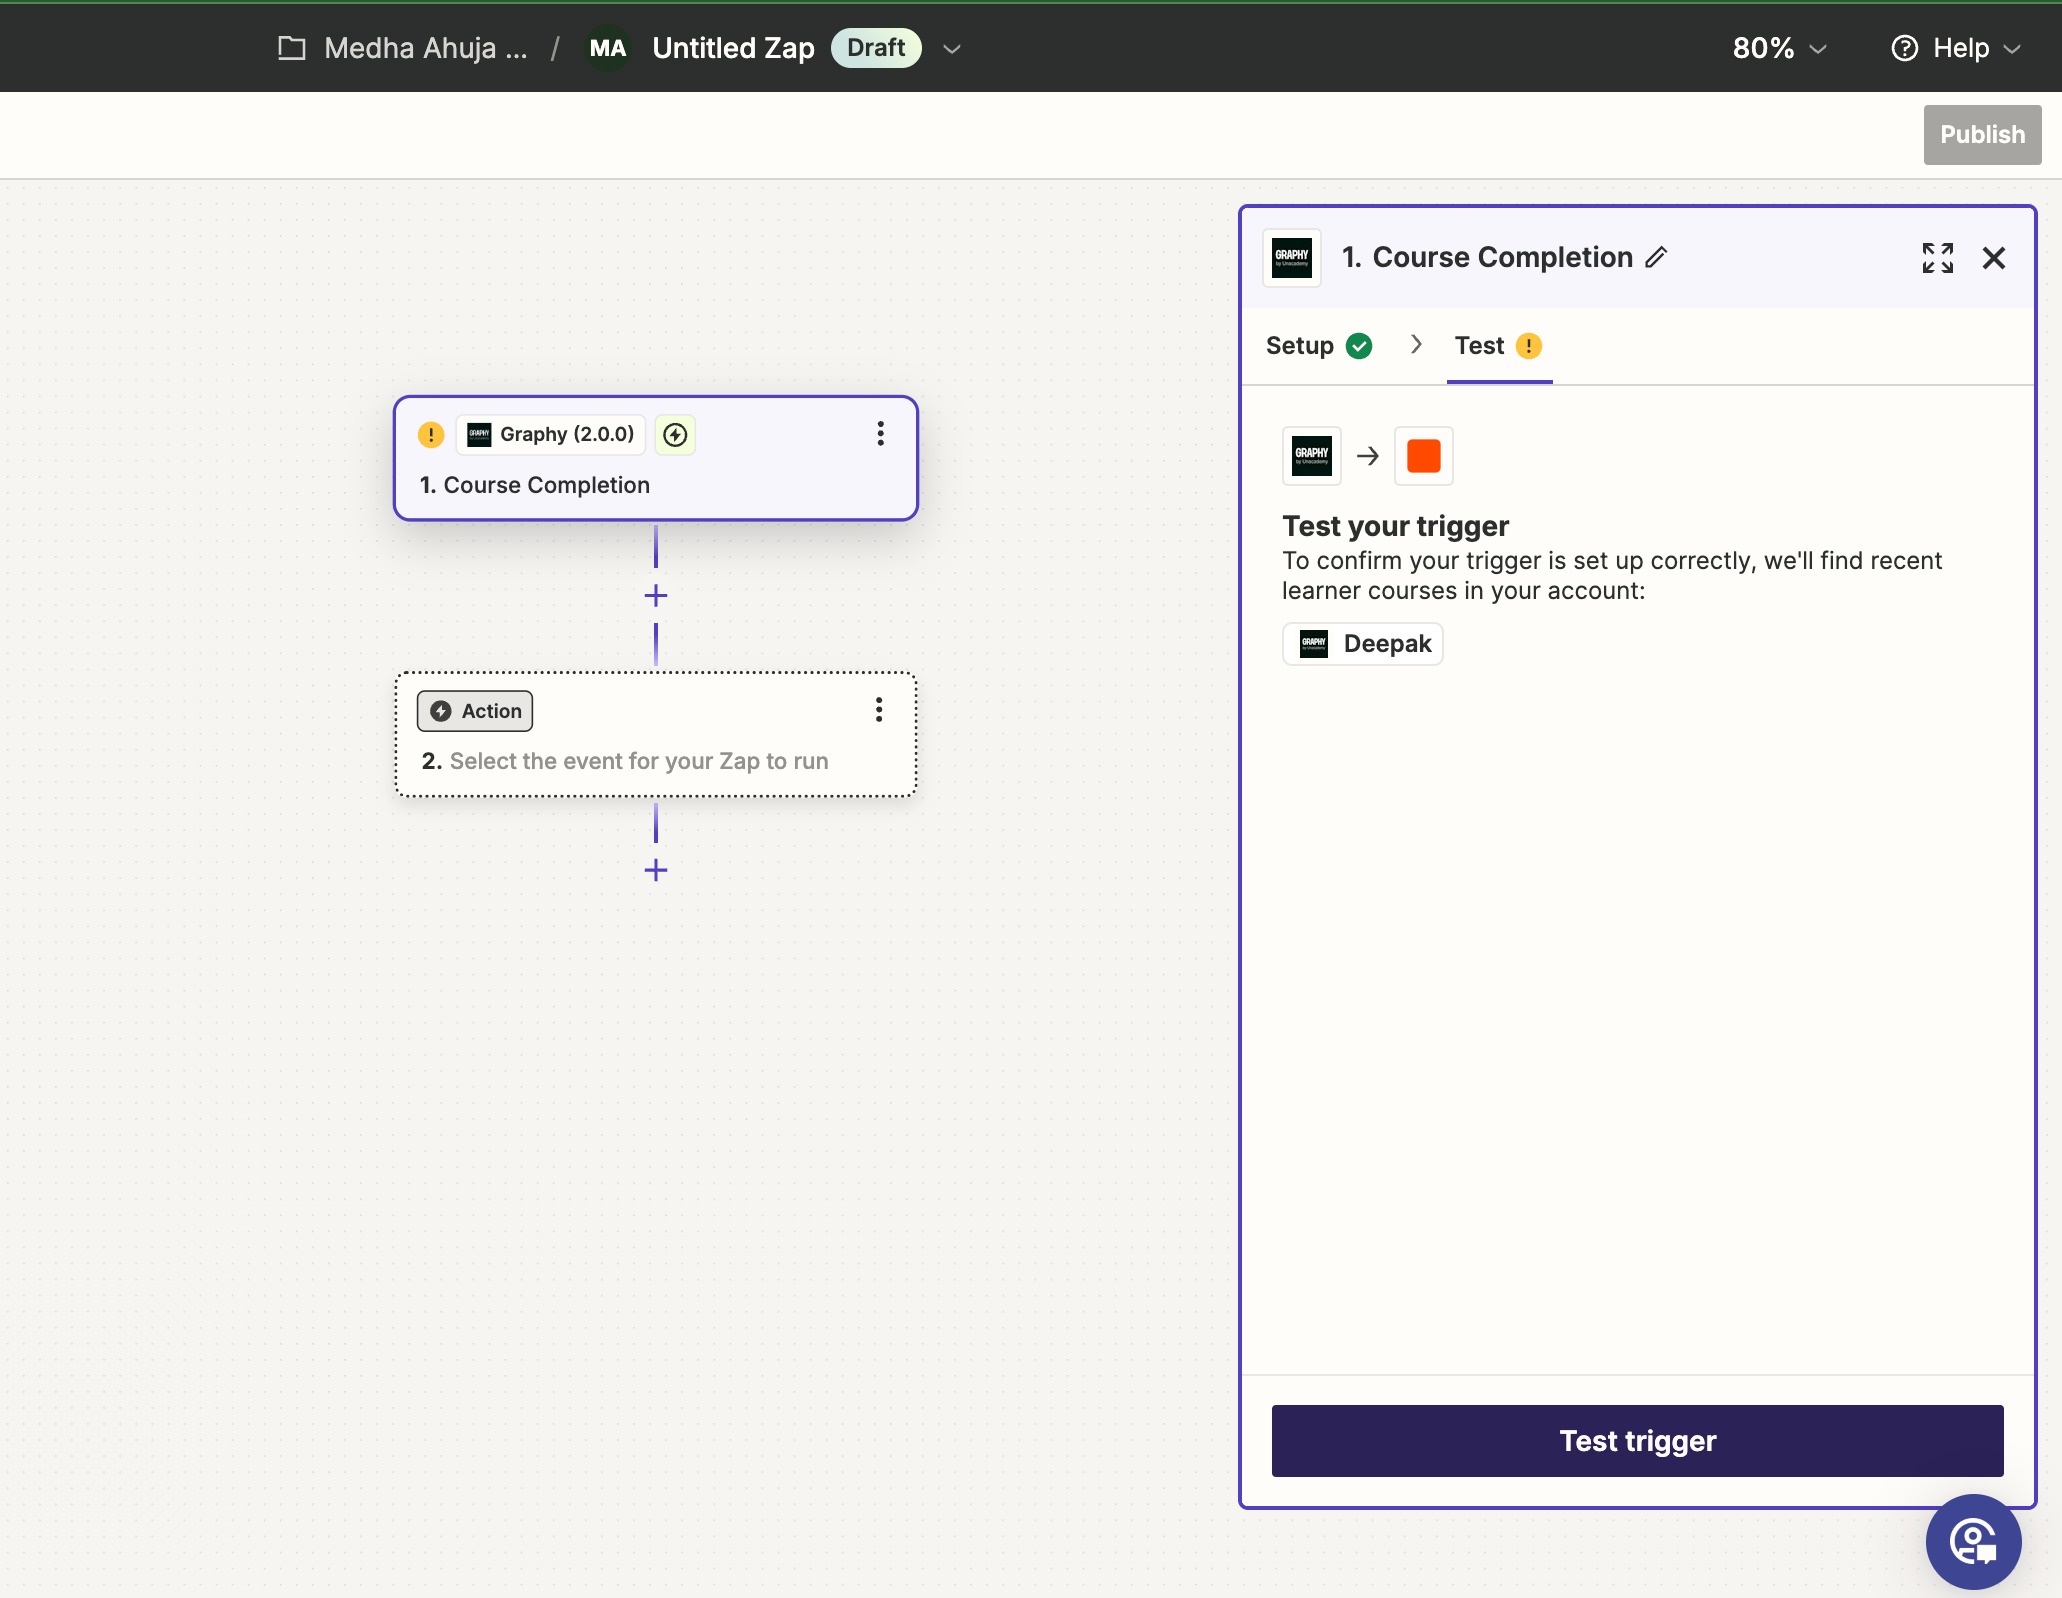Click the plus icon between trigger and action

pyautogui.click(x=656, y=596)
